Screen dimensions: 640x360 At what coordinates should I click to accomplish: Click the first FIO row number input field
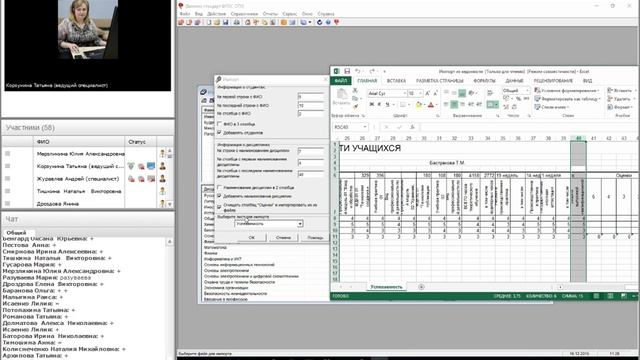(311, 97)
